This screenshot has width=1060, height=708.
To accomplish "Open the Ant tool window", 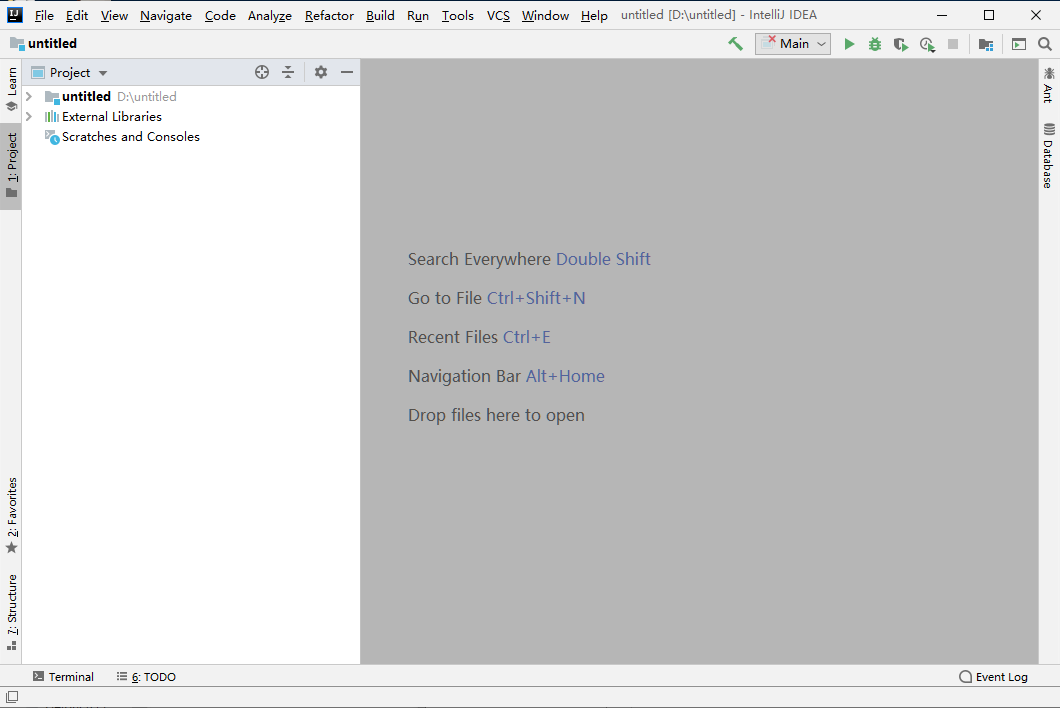I will tap(1049, 85).
